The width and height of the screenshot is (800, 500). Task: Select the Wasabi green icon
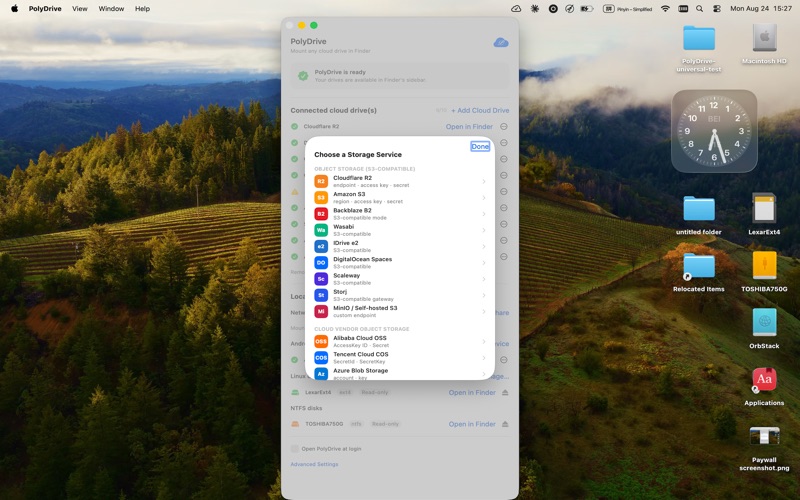[321, 230]
